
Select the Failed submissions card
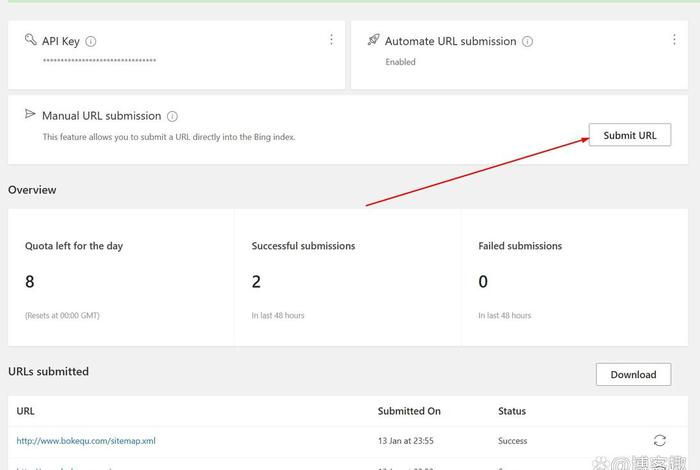pyautogui.click(x=573, y=277)
